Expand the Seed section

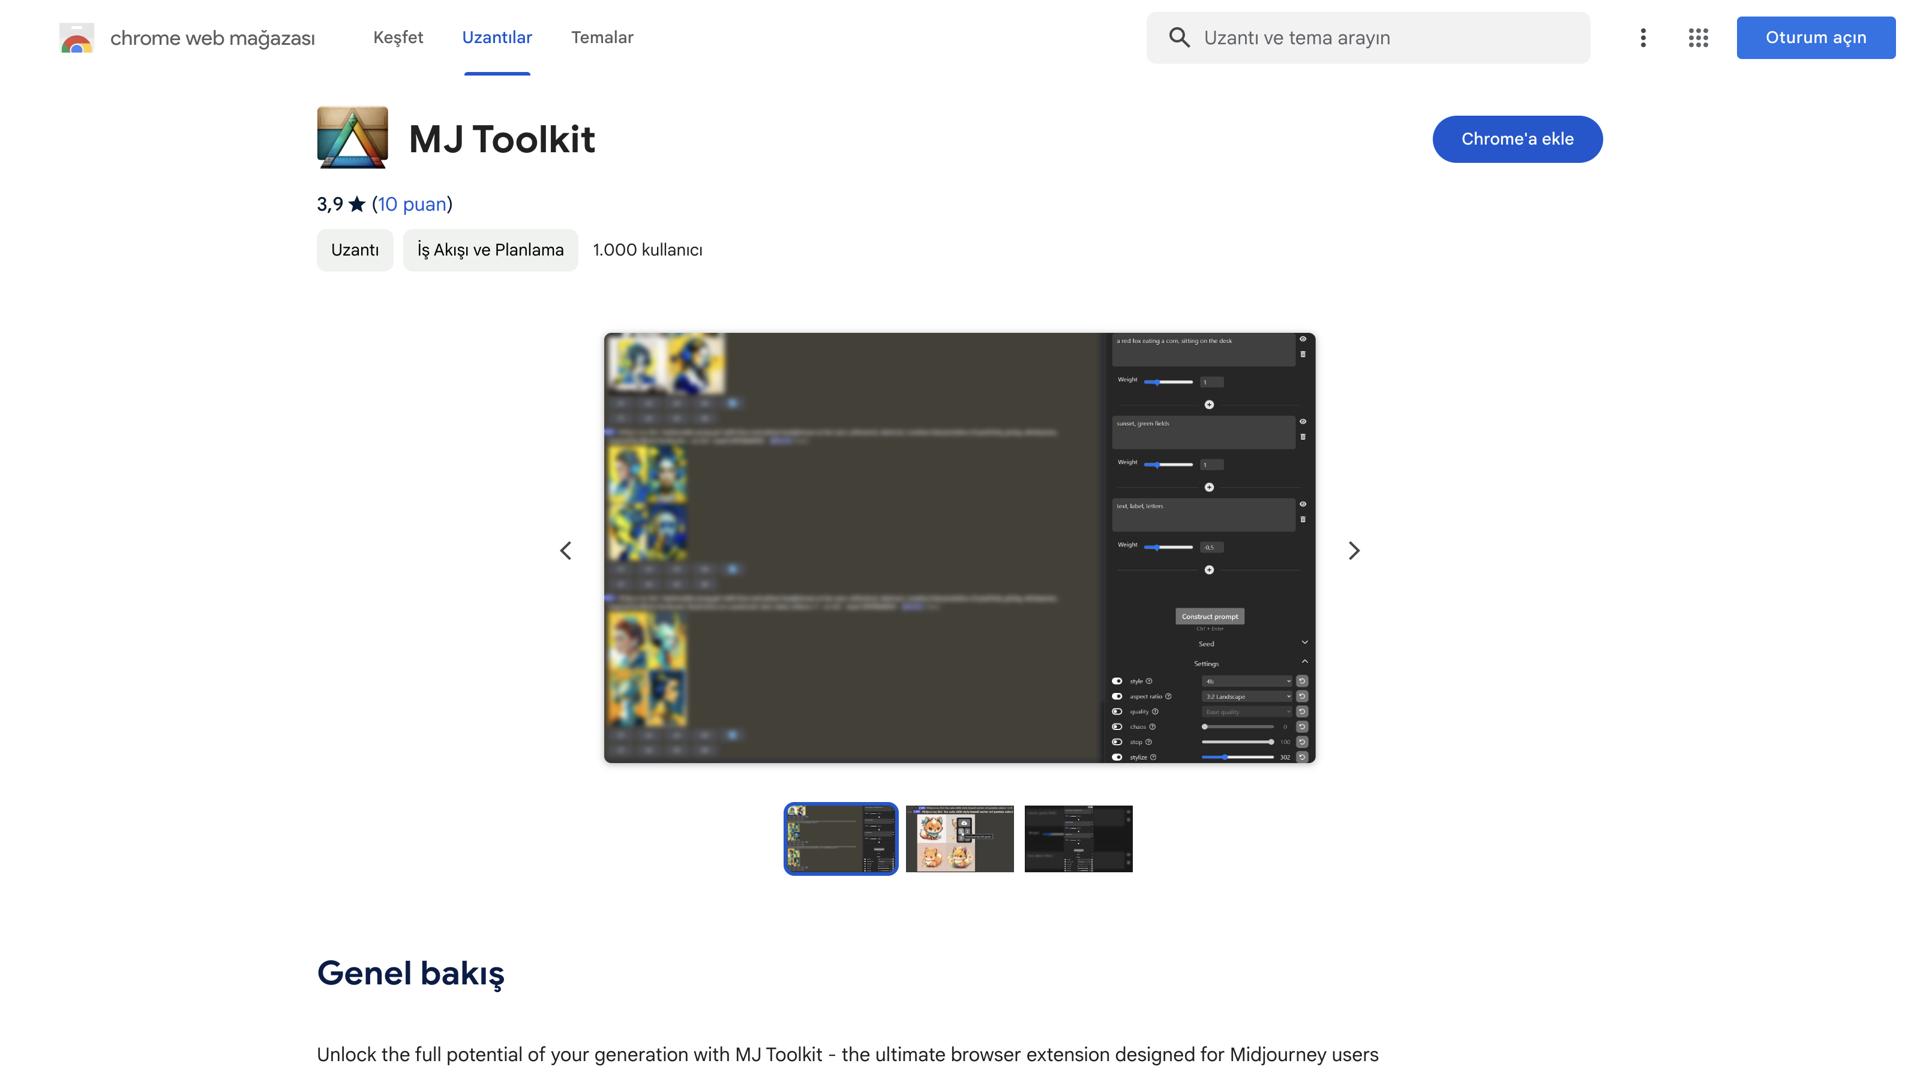click(x=1302, y=643)
